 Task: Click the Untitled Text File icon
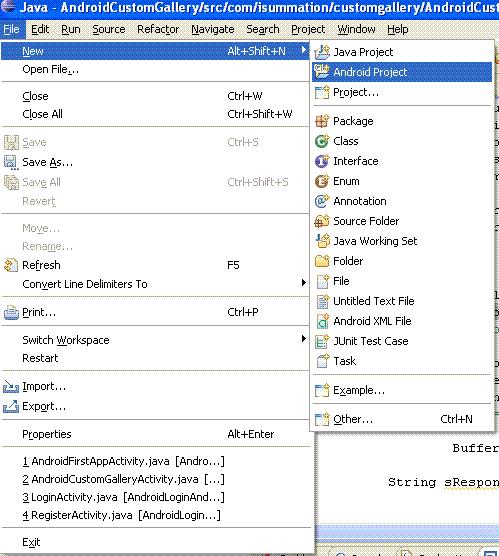323,301
